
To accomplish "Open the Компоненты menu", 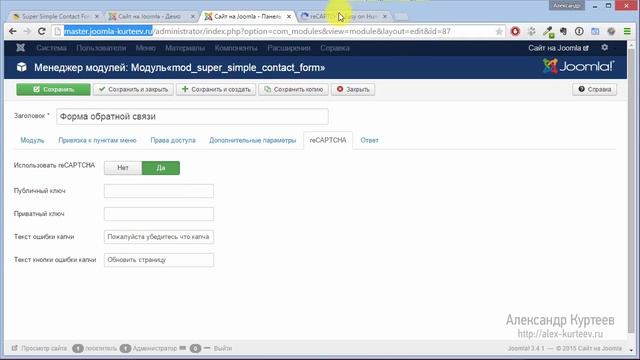I will [x=236, y=48].
